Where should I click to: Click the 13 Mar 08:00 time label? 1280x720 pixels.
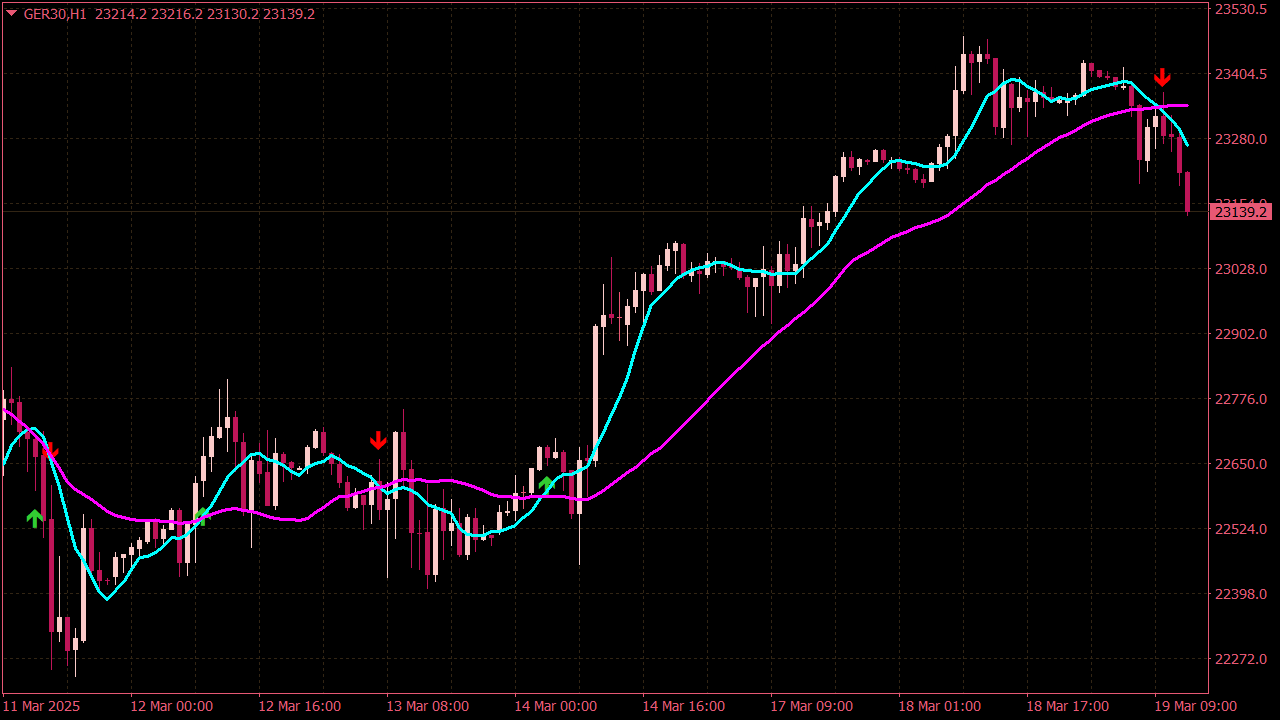pos(428,706)
